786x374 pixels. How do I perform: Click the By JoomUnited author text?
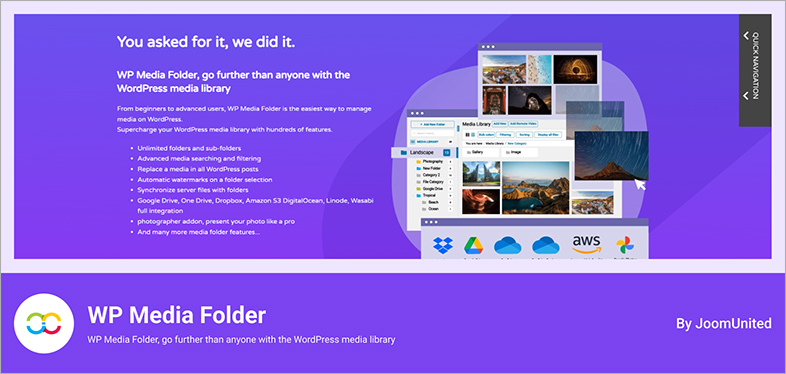pyautogui.click(x=724, y=324)
